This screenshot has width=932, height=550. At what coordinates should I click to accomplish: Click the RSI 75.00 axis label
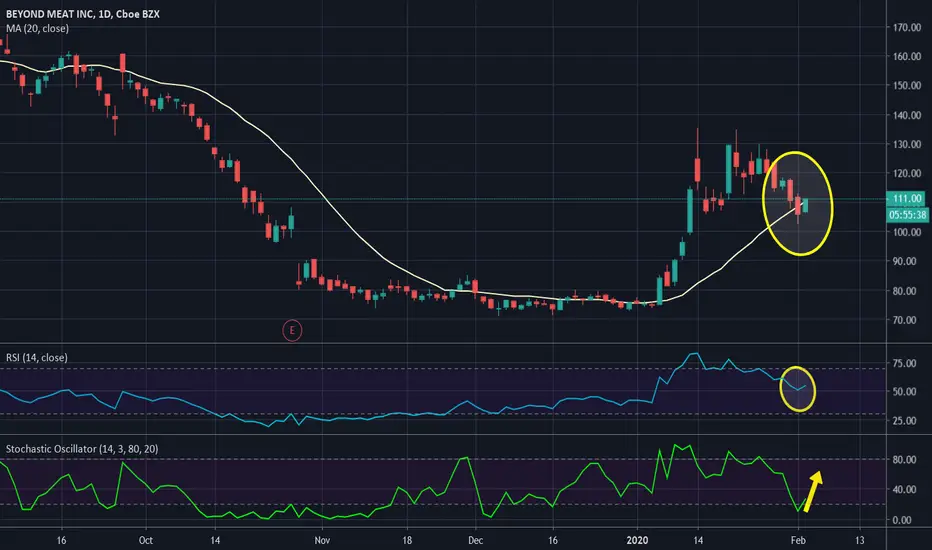(x=904, y=363)
